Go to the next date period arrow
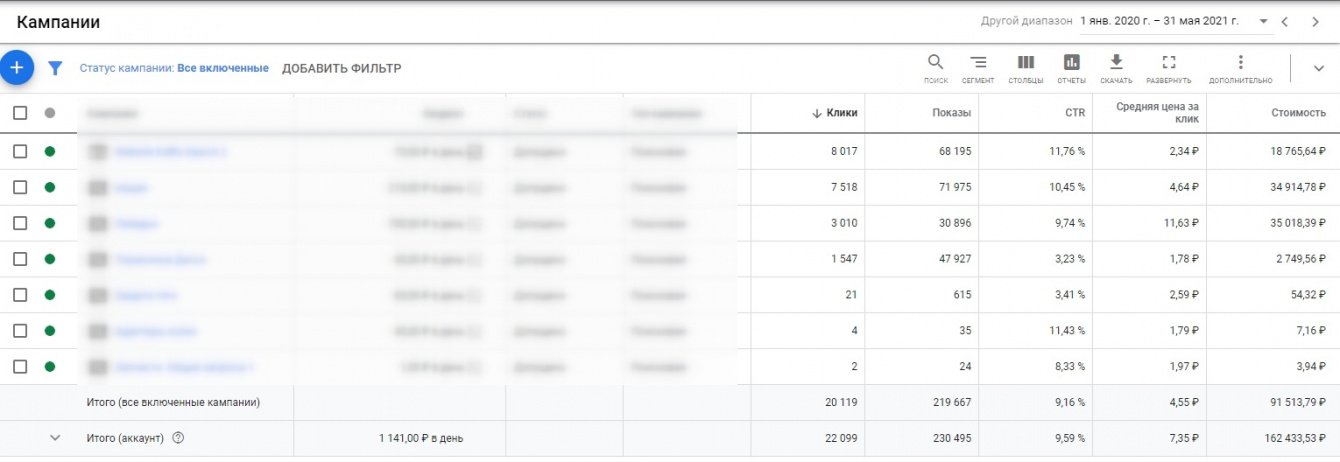The width and height of the screenshot is (1340, 462). pyautogui.click(x=1315, y=21)
